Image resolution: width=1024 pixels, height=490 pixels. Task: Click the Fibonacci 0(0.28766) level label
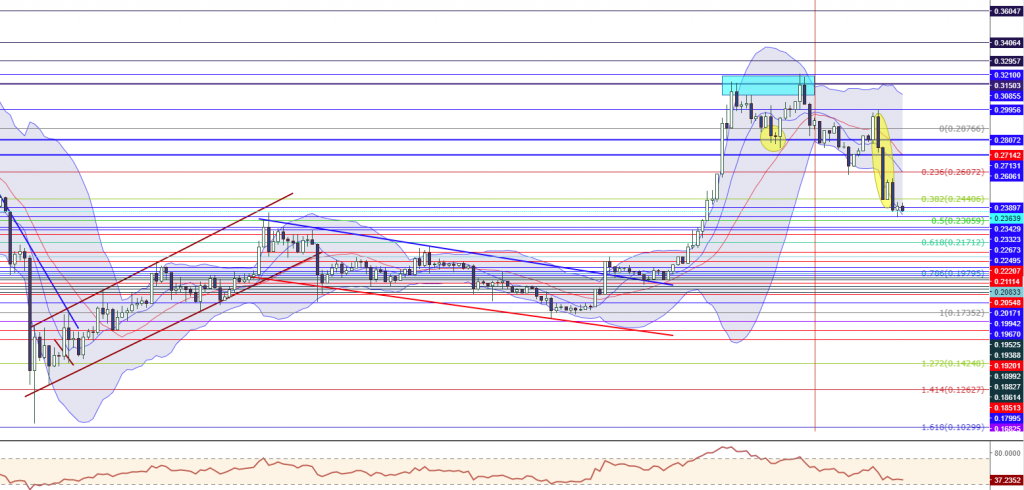pyautogui.click(x=961, y=129)
